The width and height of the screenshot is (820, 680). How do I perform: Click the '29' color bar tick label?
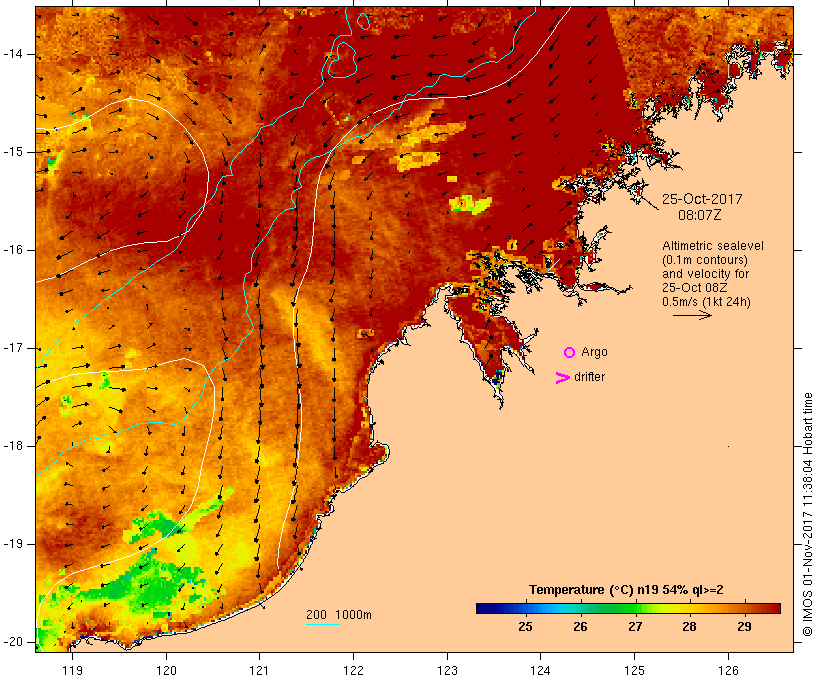[744, 627]
